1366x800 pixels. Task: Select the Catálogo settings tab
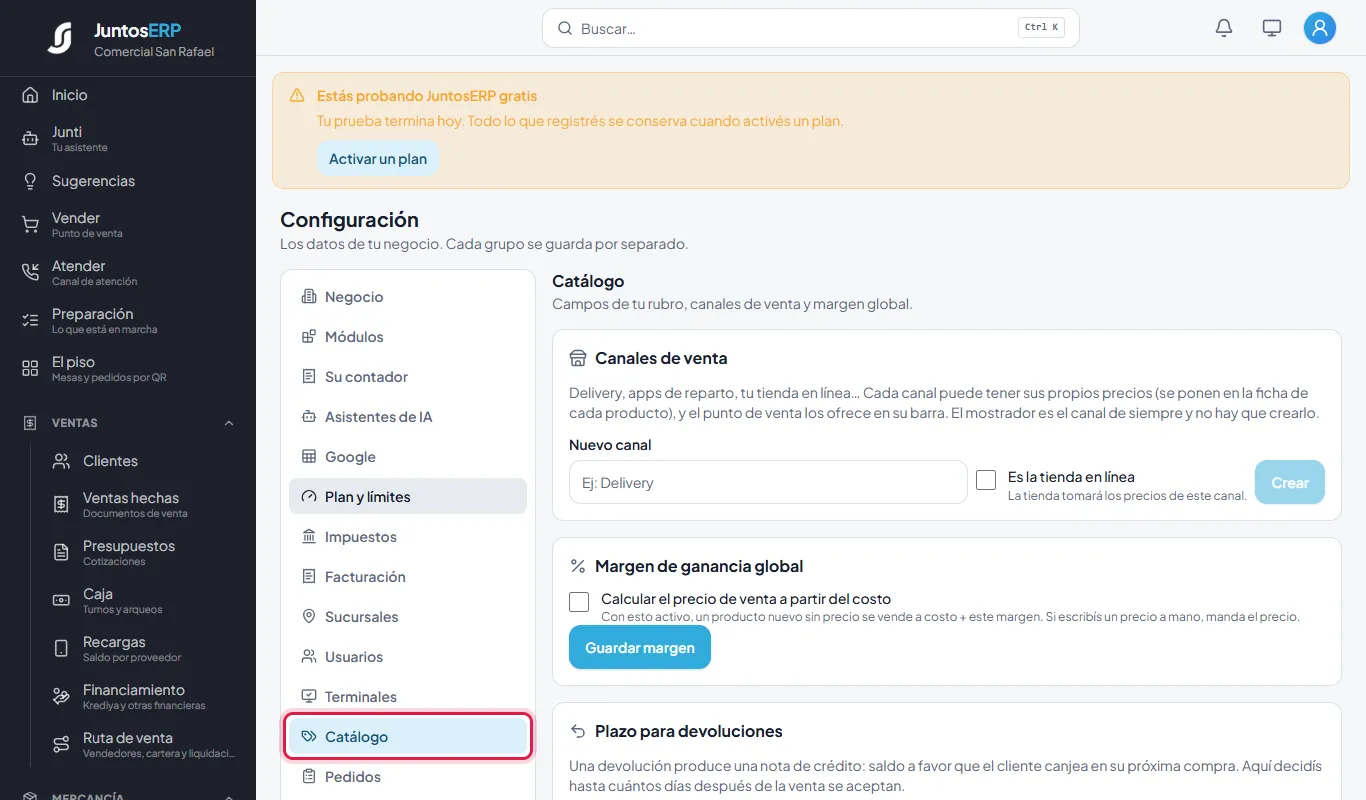[x=408, y=737]
